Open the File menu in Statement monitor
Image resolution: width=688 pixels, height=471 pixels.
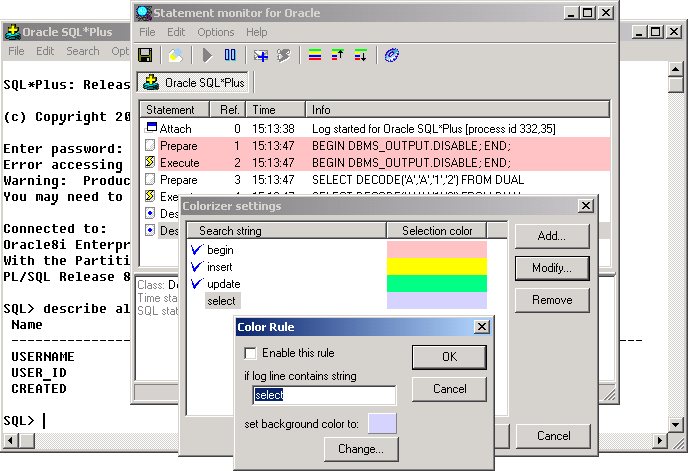coord(147,32)
